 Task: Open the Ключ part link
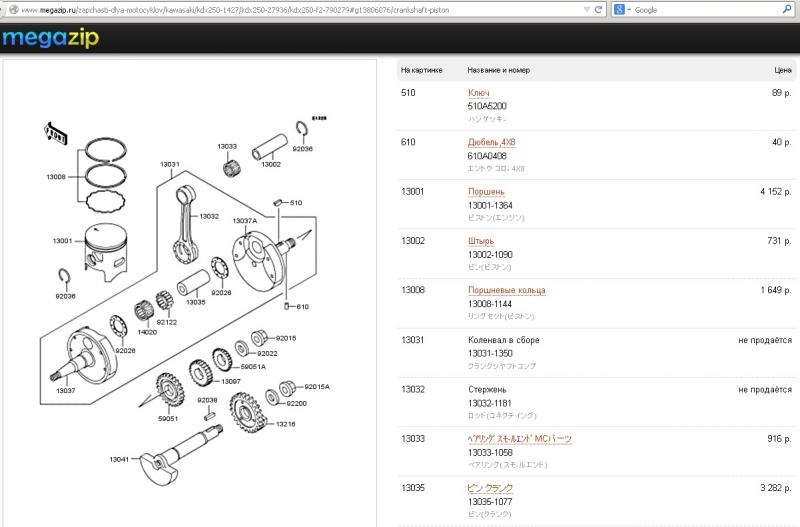click(478, 93)
